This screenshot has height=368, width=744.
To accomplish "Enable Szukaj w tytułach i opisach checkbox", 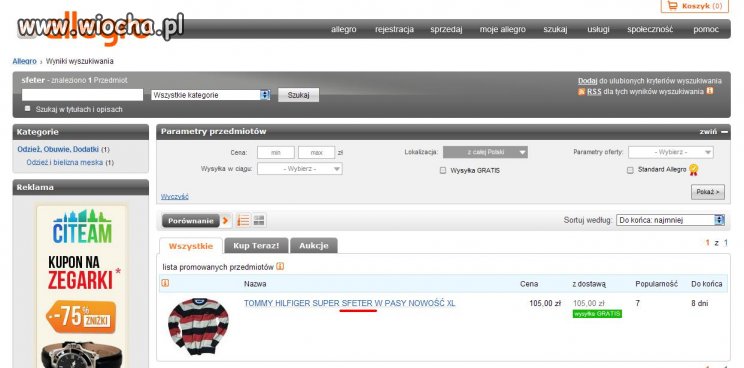I will [x=28, y=109].
